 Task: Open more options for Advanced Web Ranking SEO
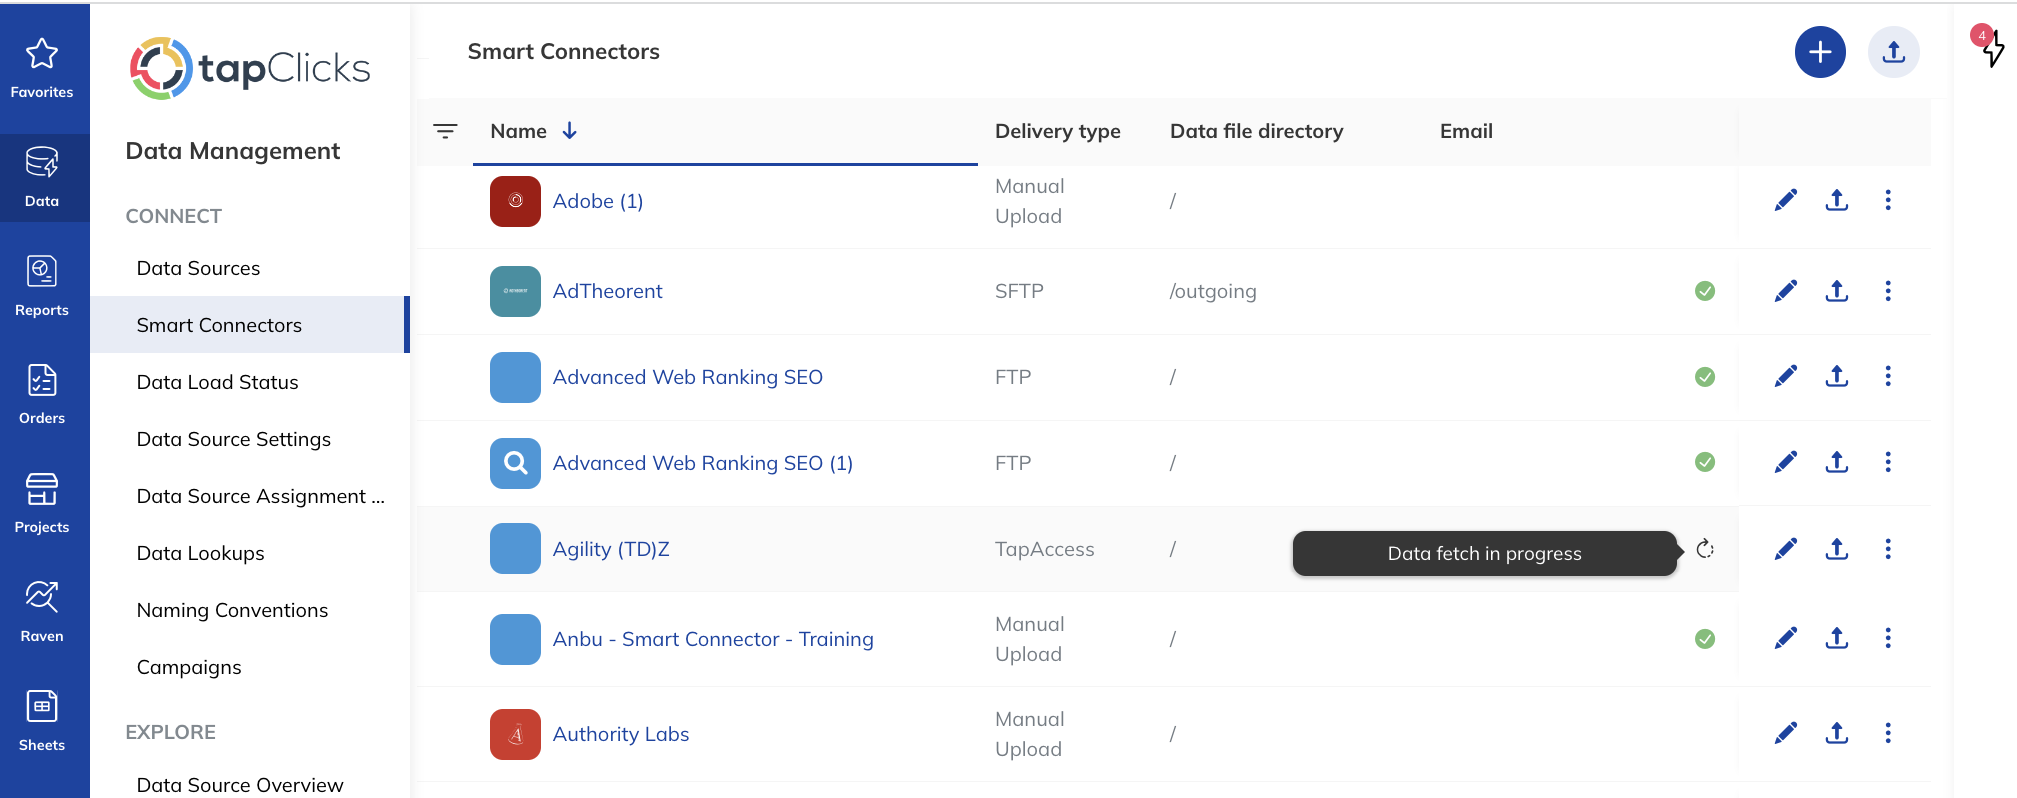[x=1888, y=376]
